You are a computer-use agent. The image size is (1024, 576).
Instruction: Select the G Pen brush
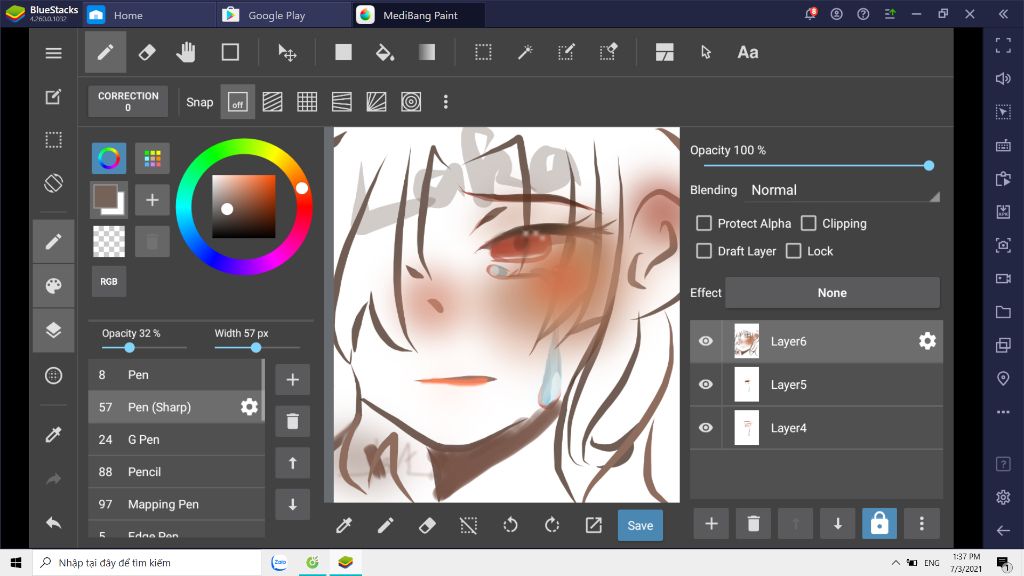(x=175, y=440)
